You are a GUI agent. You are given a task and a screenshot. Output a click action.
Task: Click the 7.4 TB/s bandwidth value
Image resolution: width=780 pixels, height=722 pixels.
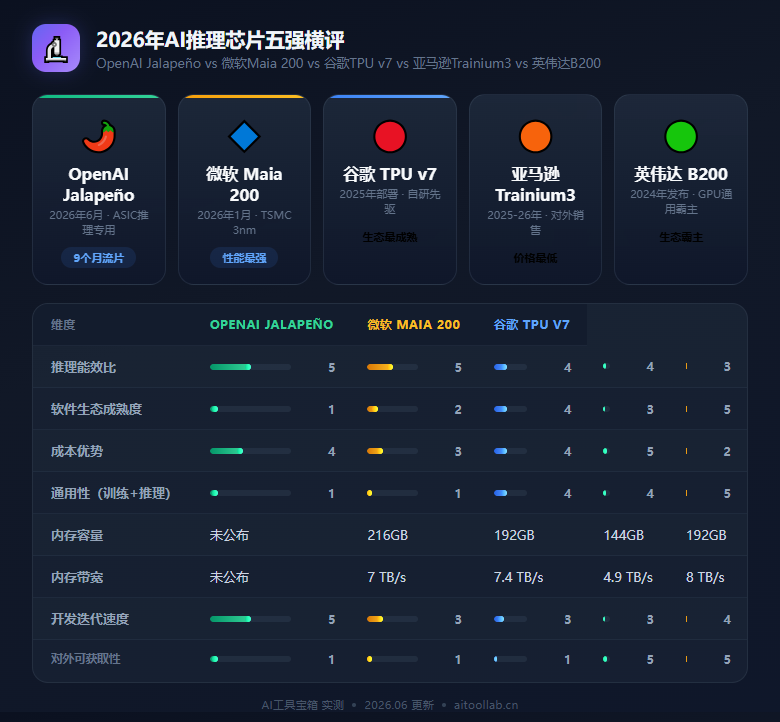pos(518,577)
